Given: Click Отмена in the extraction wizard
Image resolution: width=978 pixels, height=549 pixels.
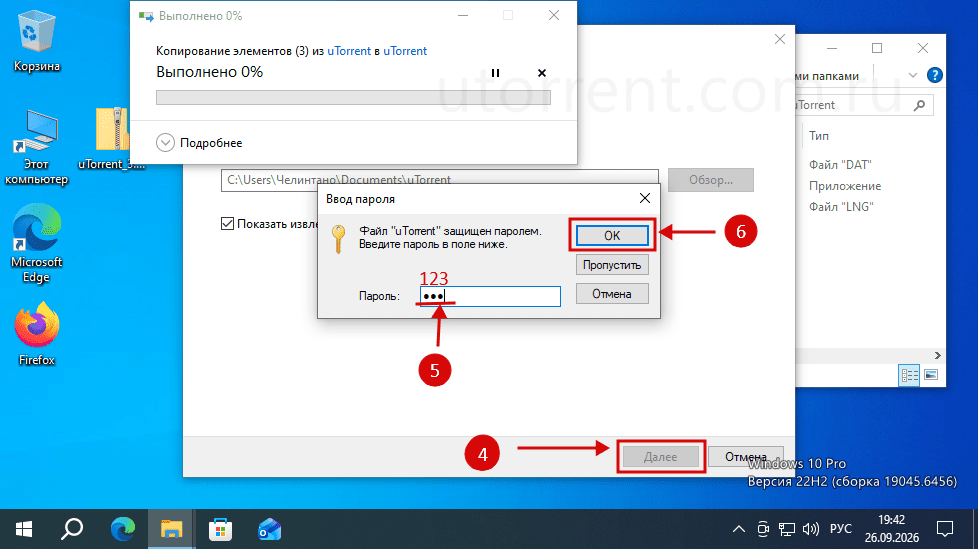Looking at the screenshot, I should [745, 457].
